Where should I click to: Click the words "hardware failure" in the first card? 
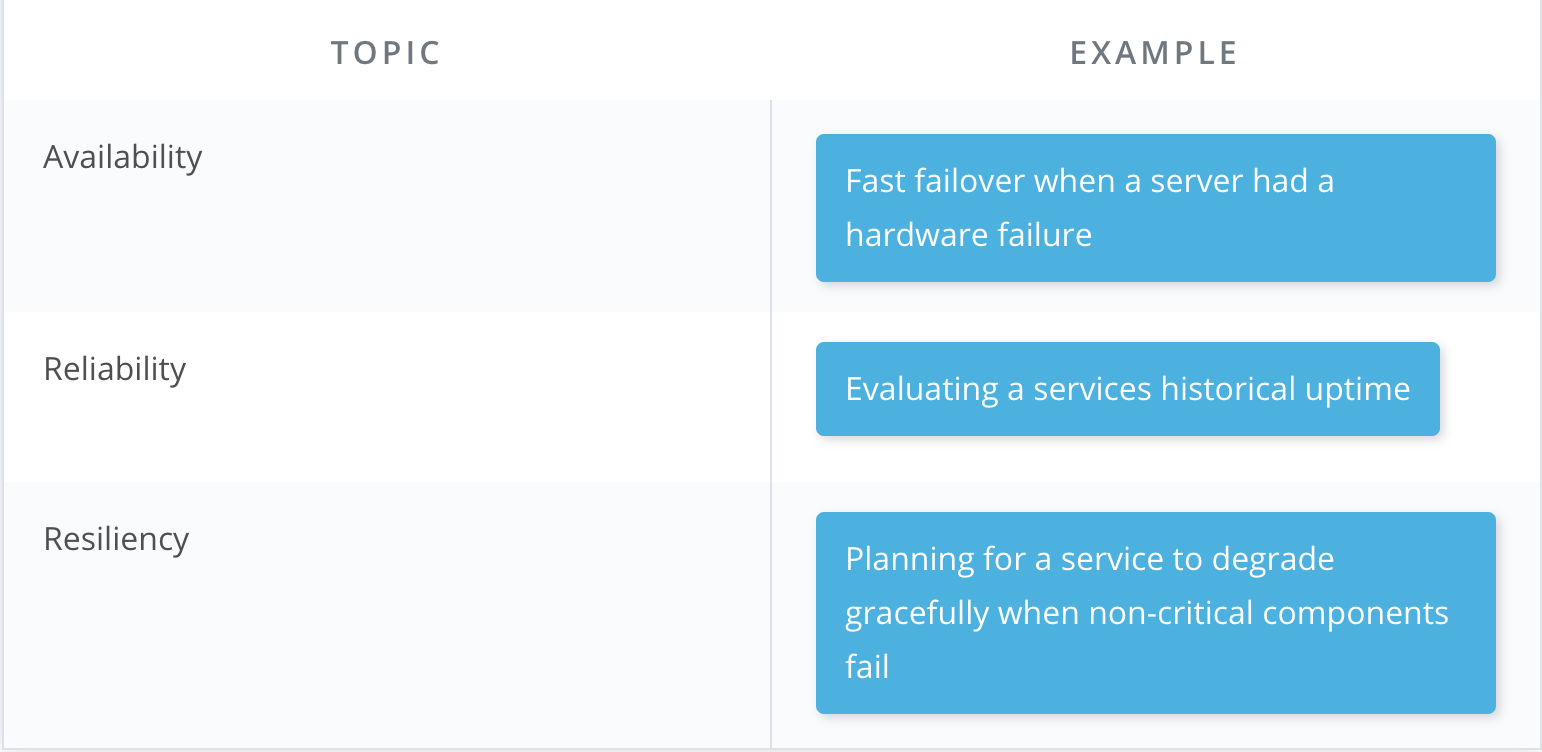click(x=968, y=235)
